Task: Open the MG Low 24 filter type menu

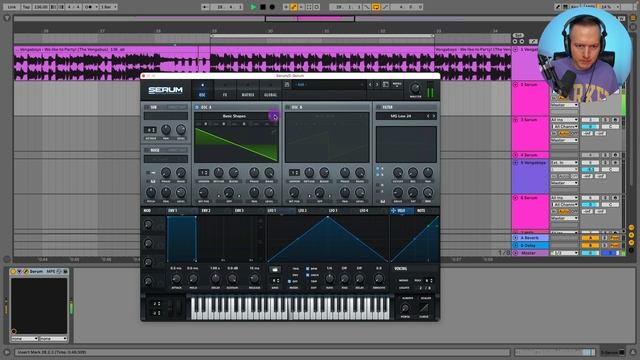Action: (x=400, y=116)
